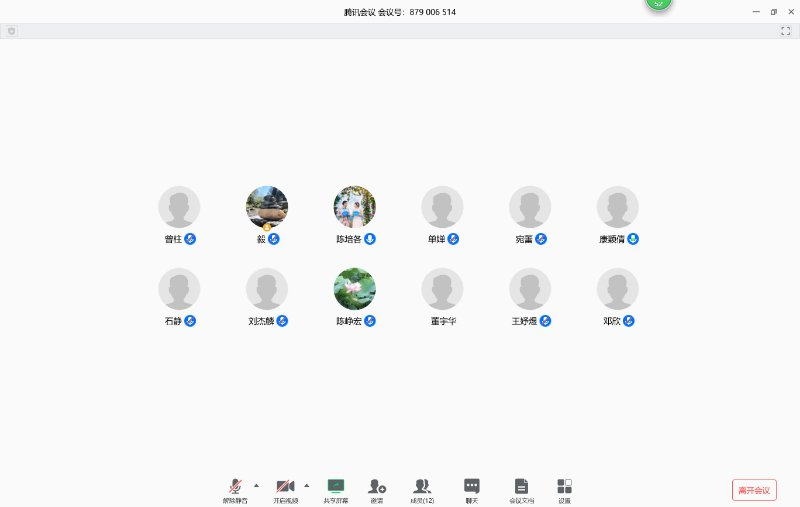800x507 pixels.
Task: Expand audio options arrow beside microphone
Action: click(256, 485)
